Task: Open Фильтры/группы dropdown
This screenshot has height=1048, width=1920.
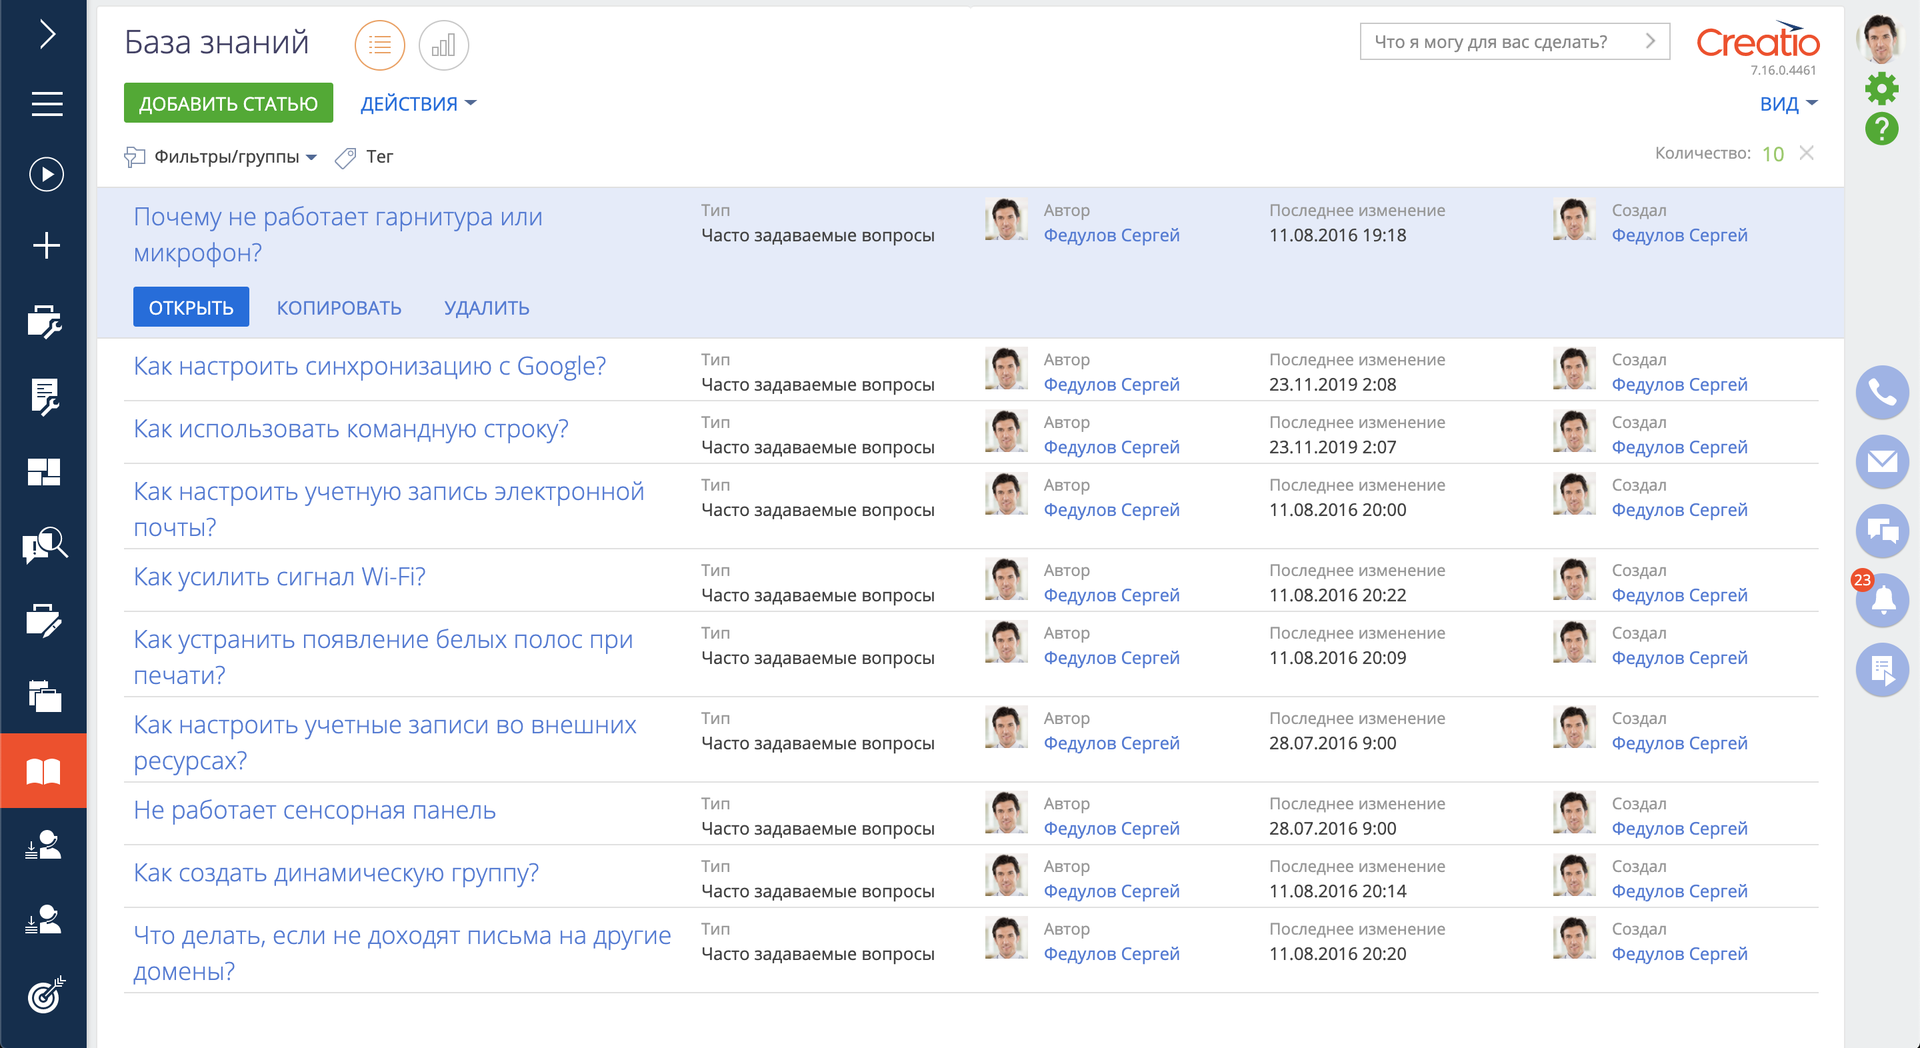Action: (x=221, y=157)
